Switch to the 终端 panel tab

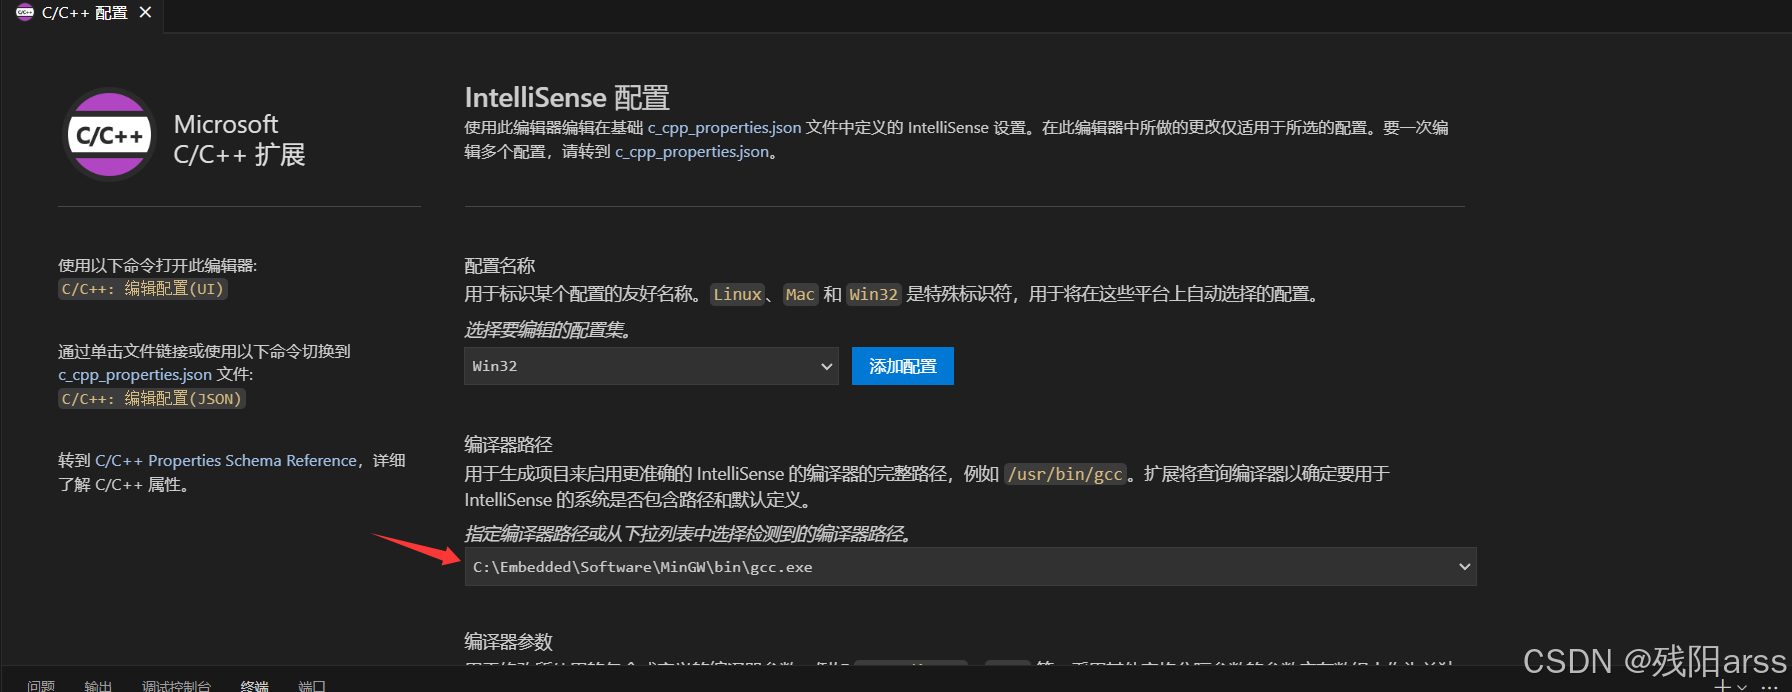(x=254, y=685)
